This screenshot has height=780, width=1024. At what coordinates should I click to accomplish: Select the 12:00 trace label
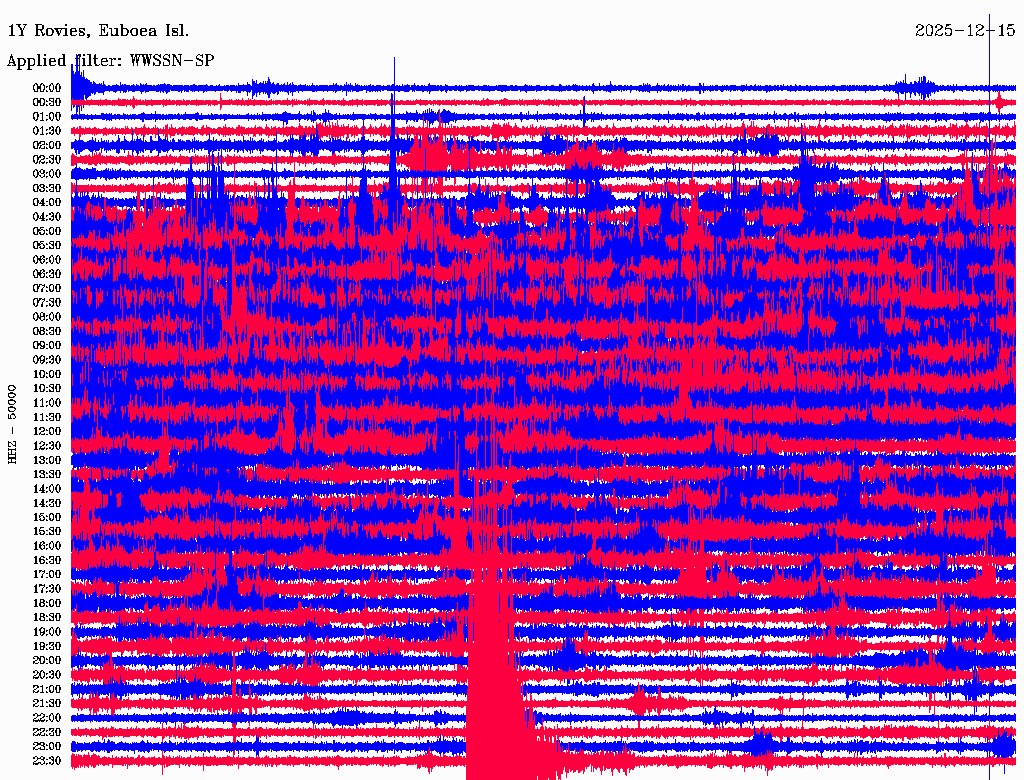(x=46, y=431)
